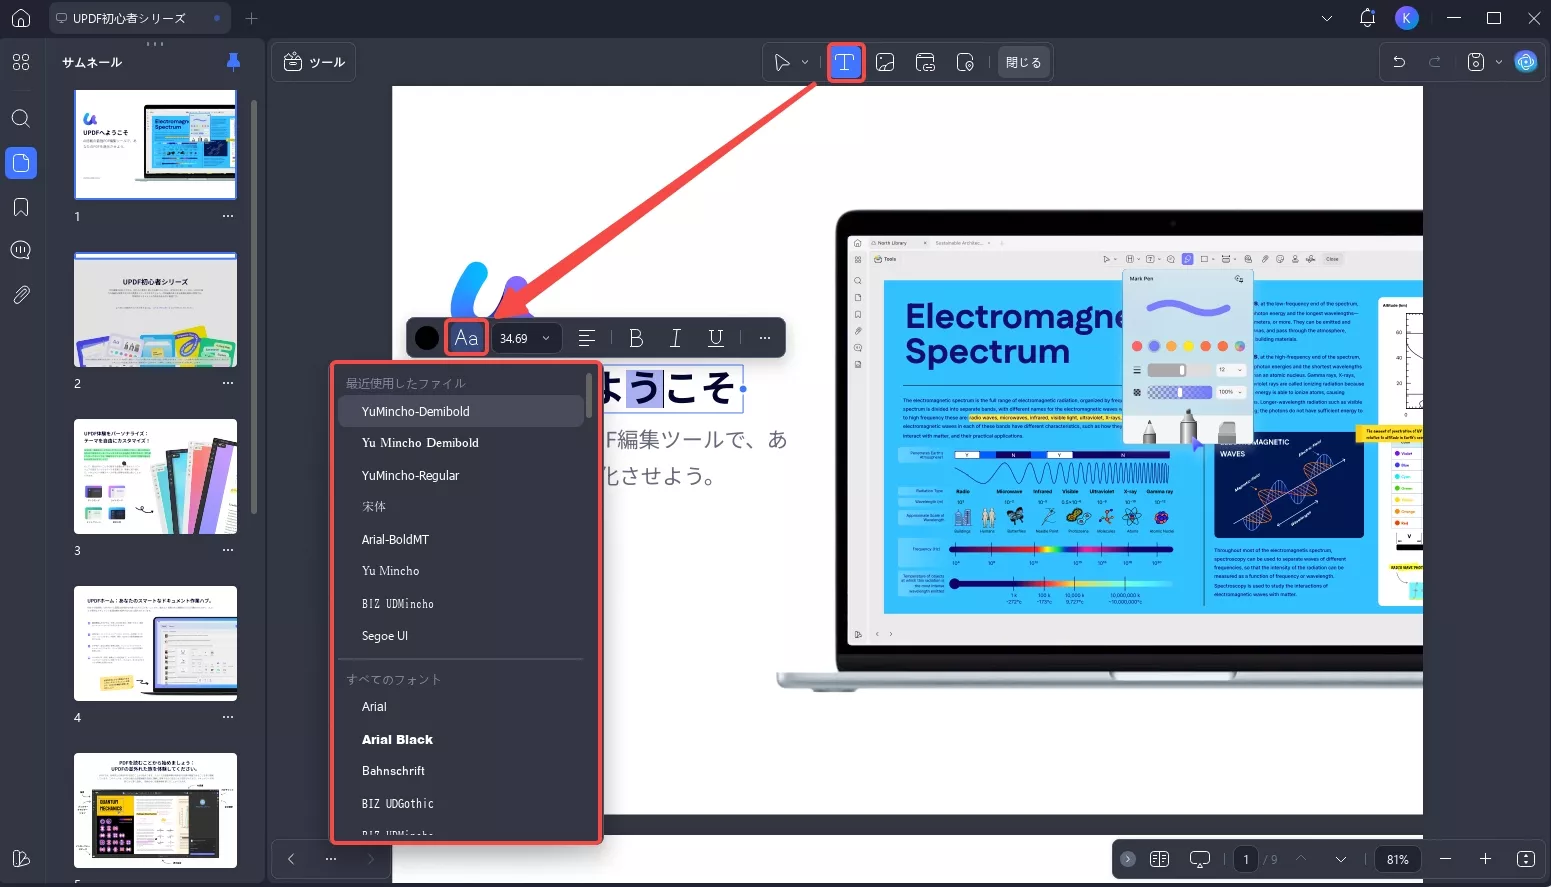The height and width of the screenshot is (887, 1551).
Task: Click the save icon
Action: click(x=1476, y=62)
